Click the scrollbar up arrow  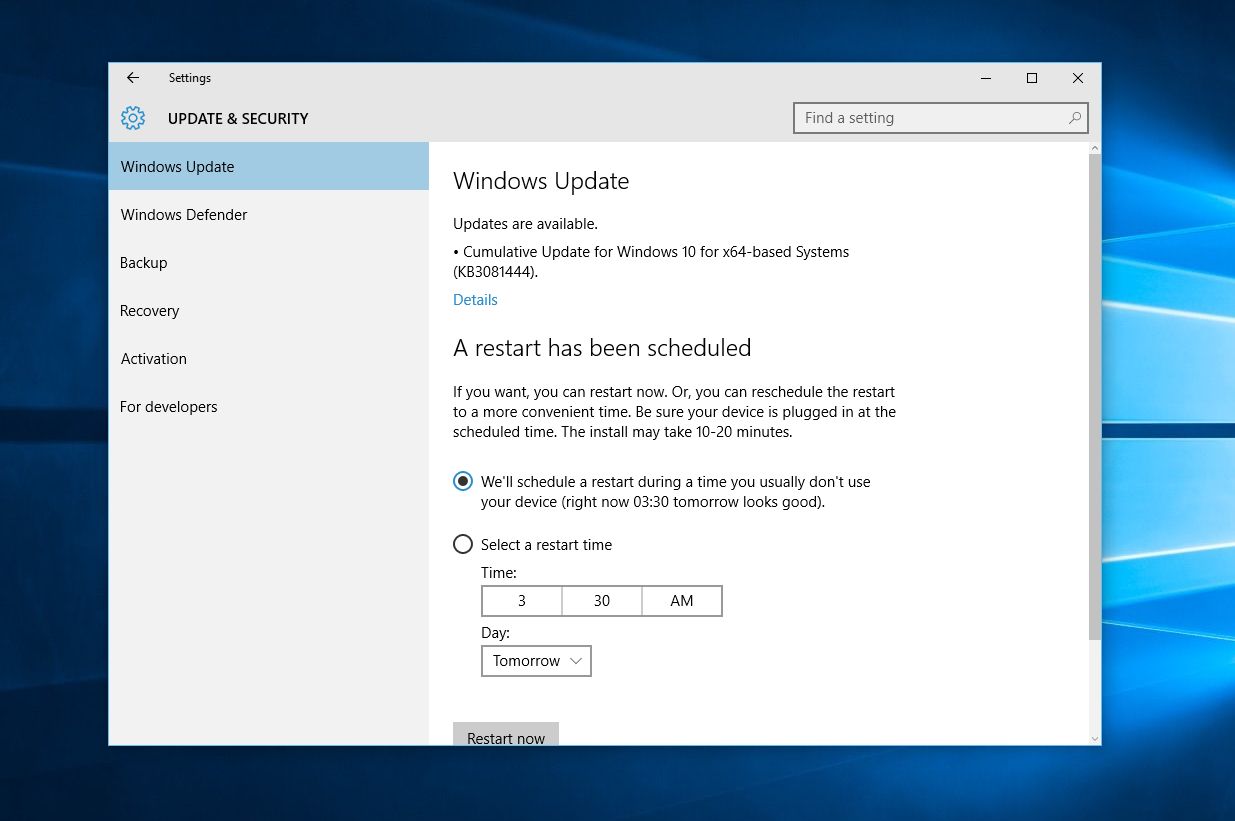pos(1094,149)
